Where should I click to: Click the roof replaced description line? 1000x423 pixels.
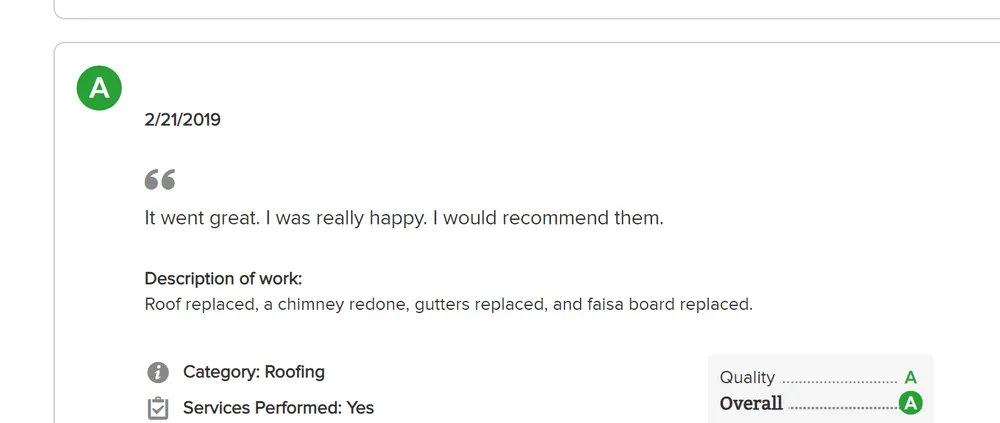click(448, 304)
